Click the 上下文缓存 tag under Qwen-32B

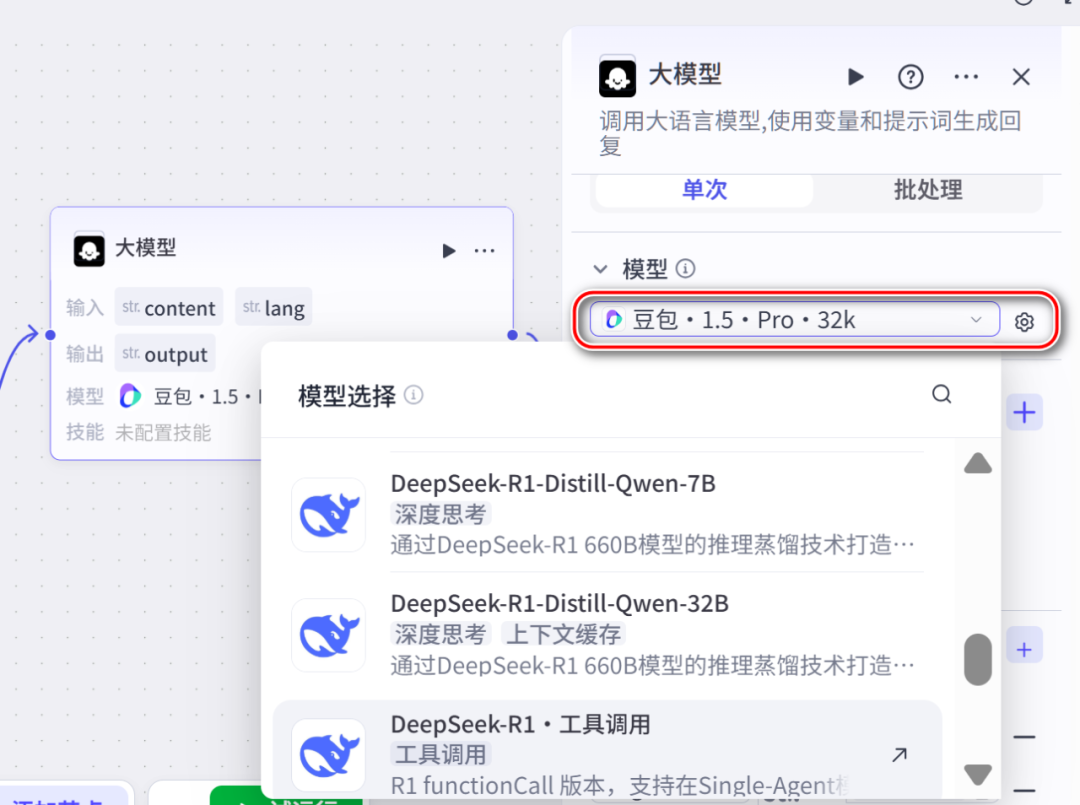563,634
